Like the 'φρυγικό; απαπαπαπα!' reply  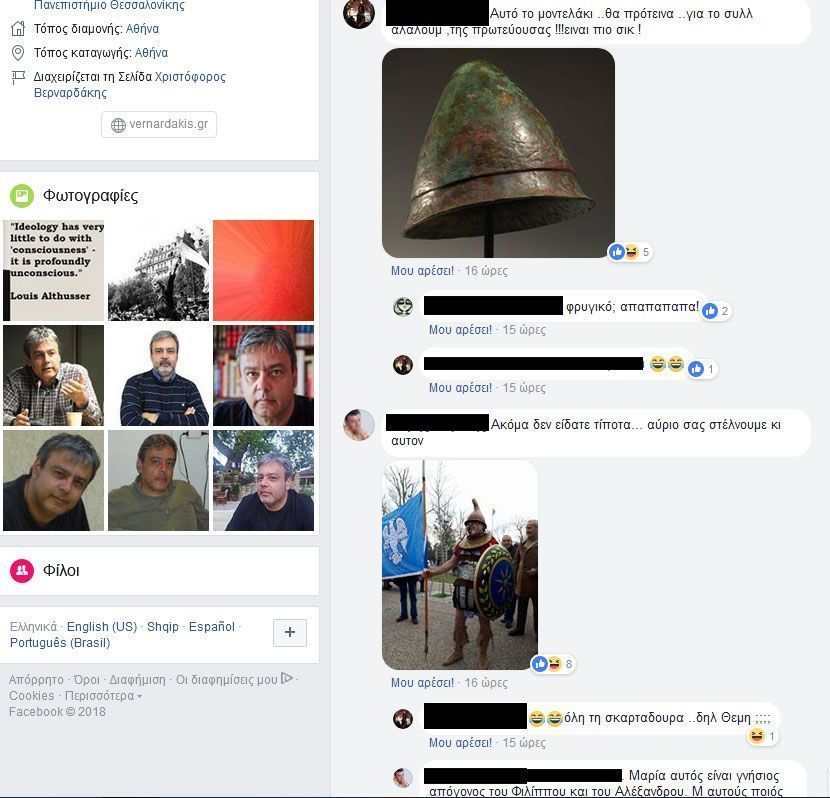(x=461, y=330)
